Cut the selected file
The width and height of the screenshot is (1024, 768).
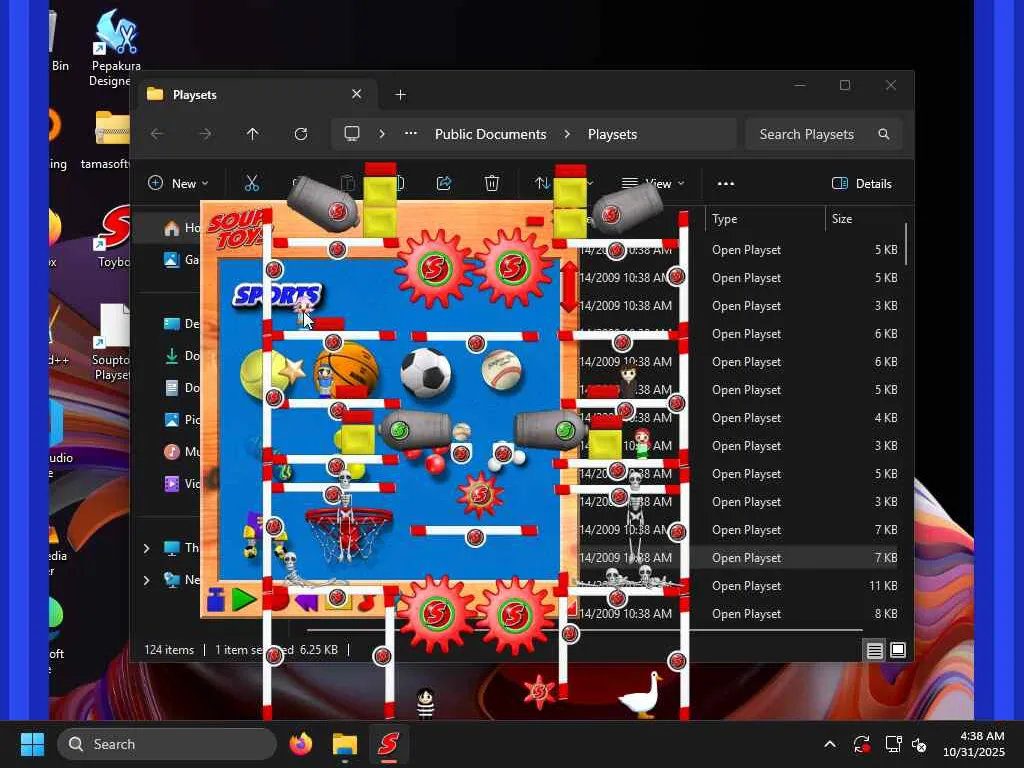pos(252,184)
